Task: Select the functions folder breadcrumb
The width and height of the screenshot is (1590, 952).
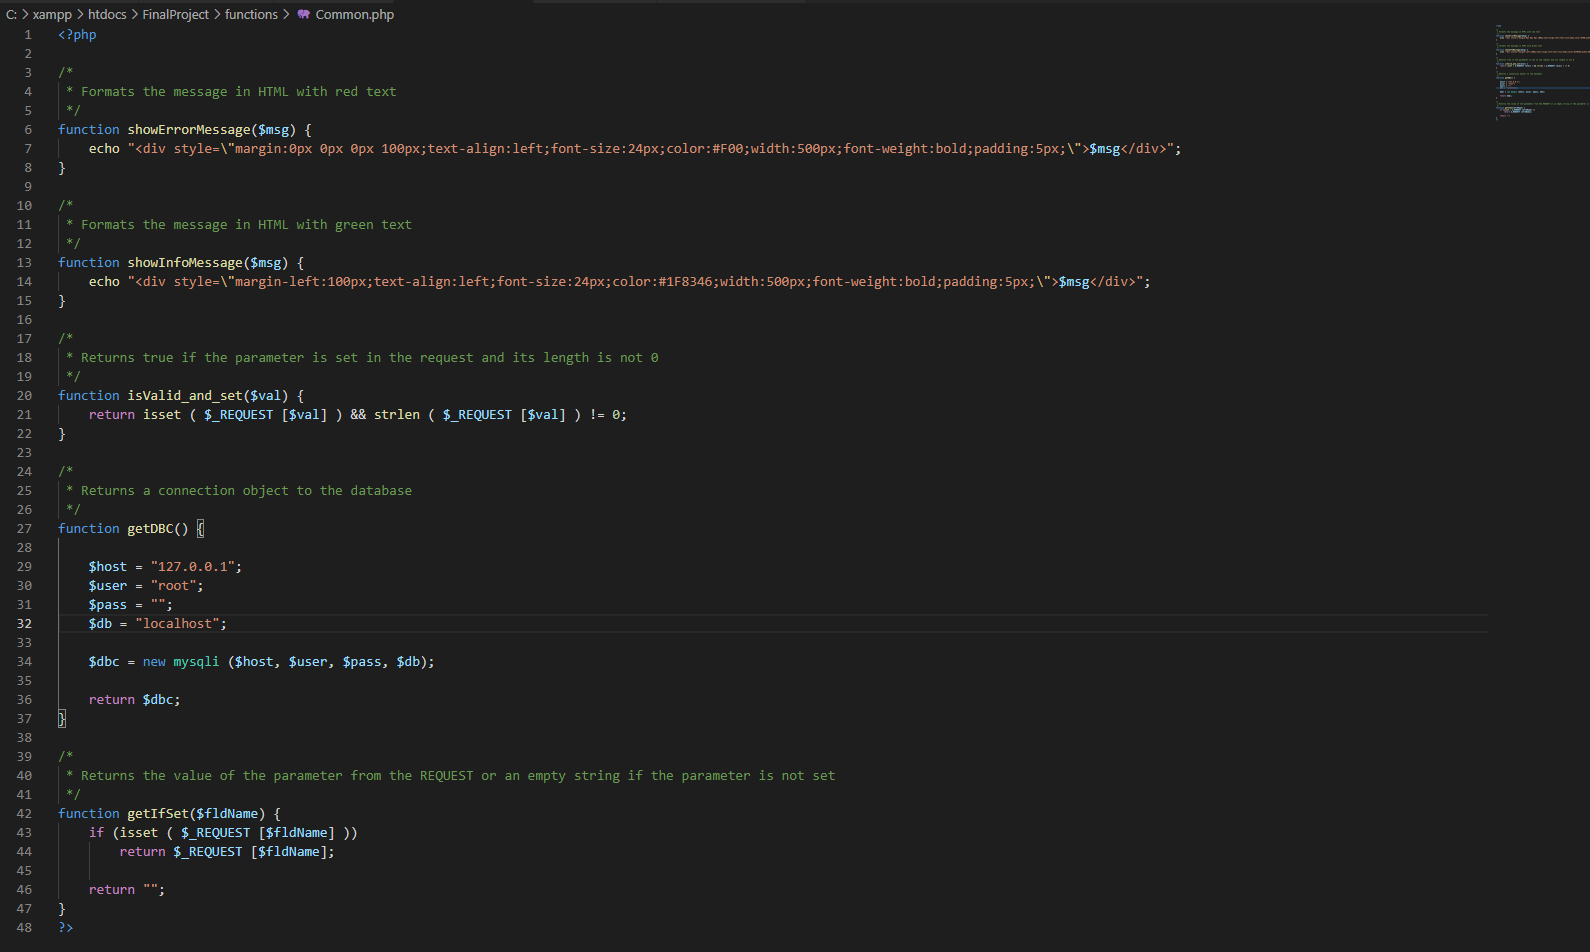Action: [x=251, y=14]
